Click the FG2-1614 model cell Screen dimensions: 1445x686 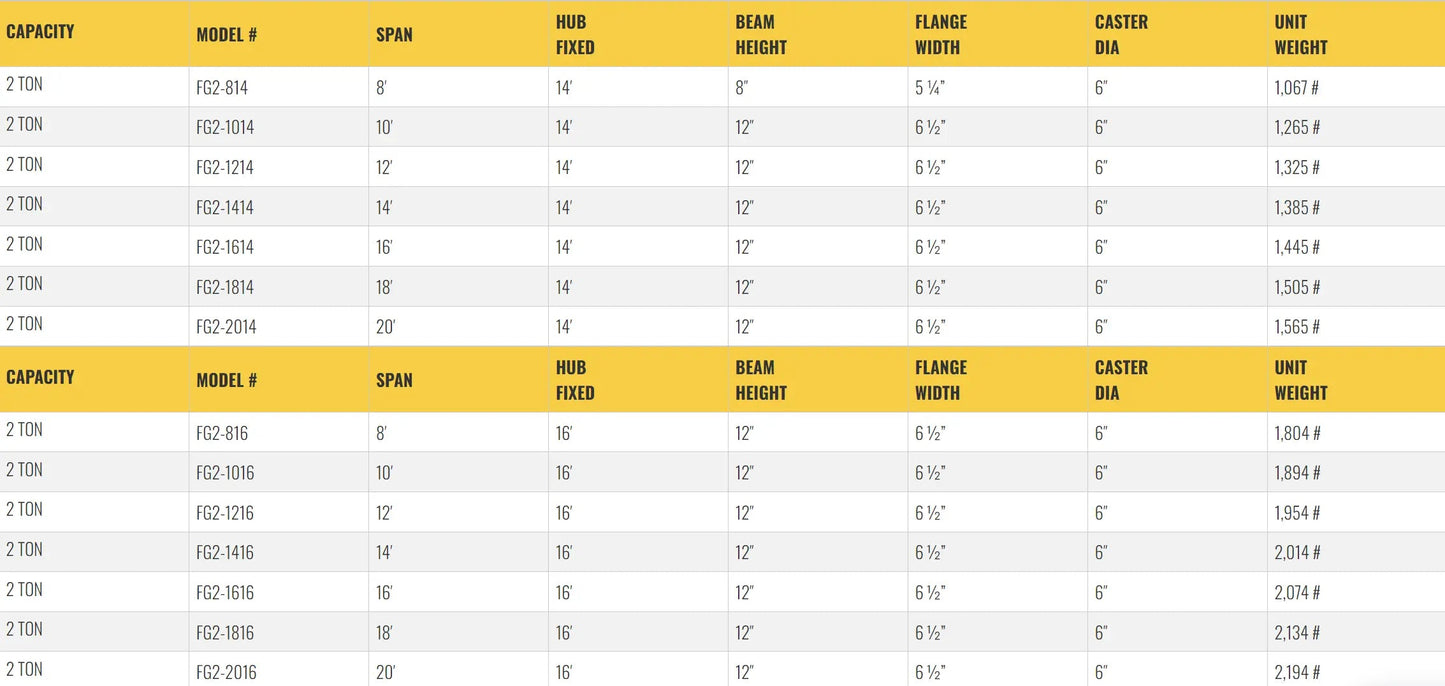pos(225,247)
